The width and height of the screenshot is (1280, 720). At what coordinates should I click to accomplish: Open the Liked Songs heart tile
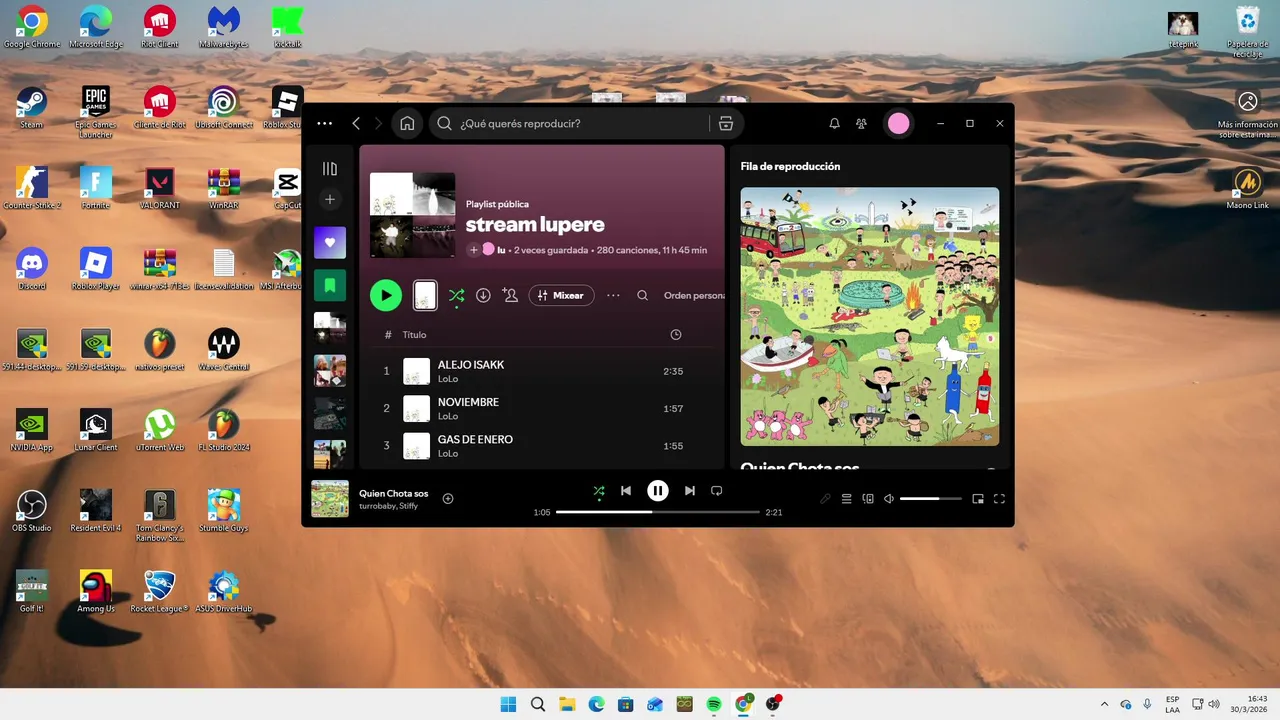pos(330,242)
